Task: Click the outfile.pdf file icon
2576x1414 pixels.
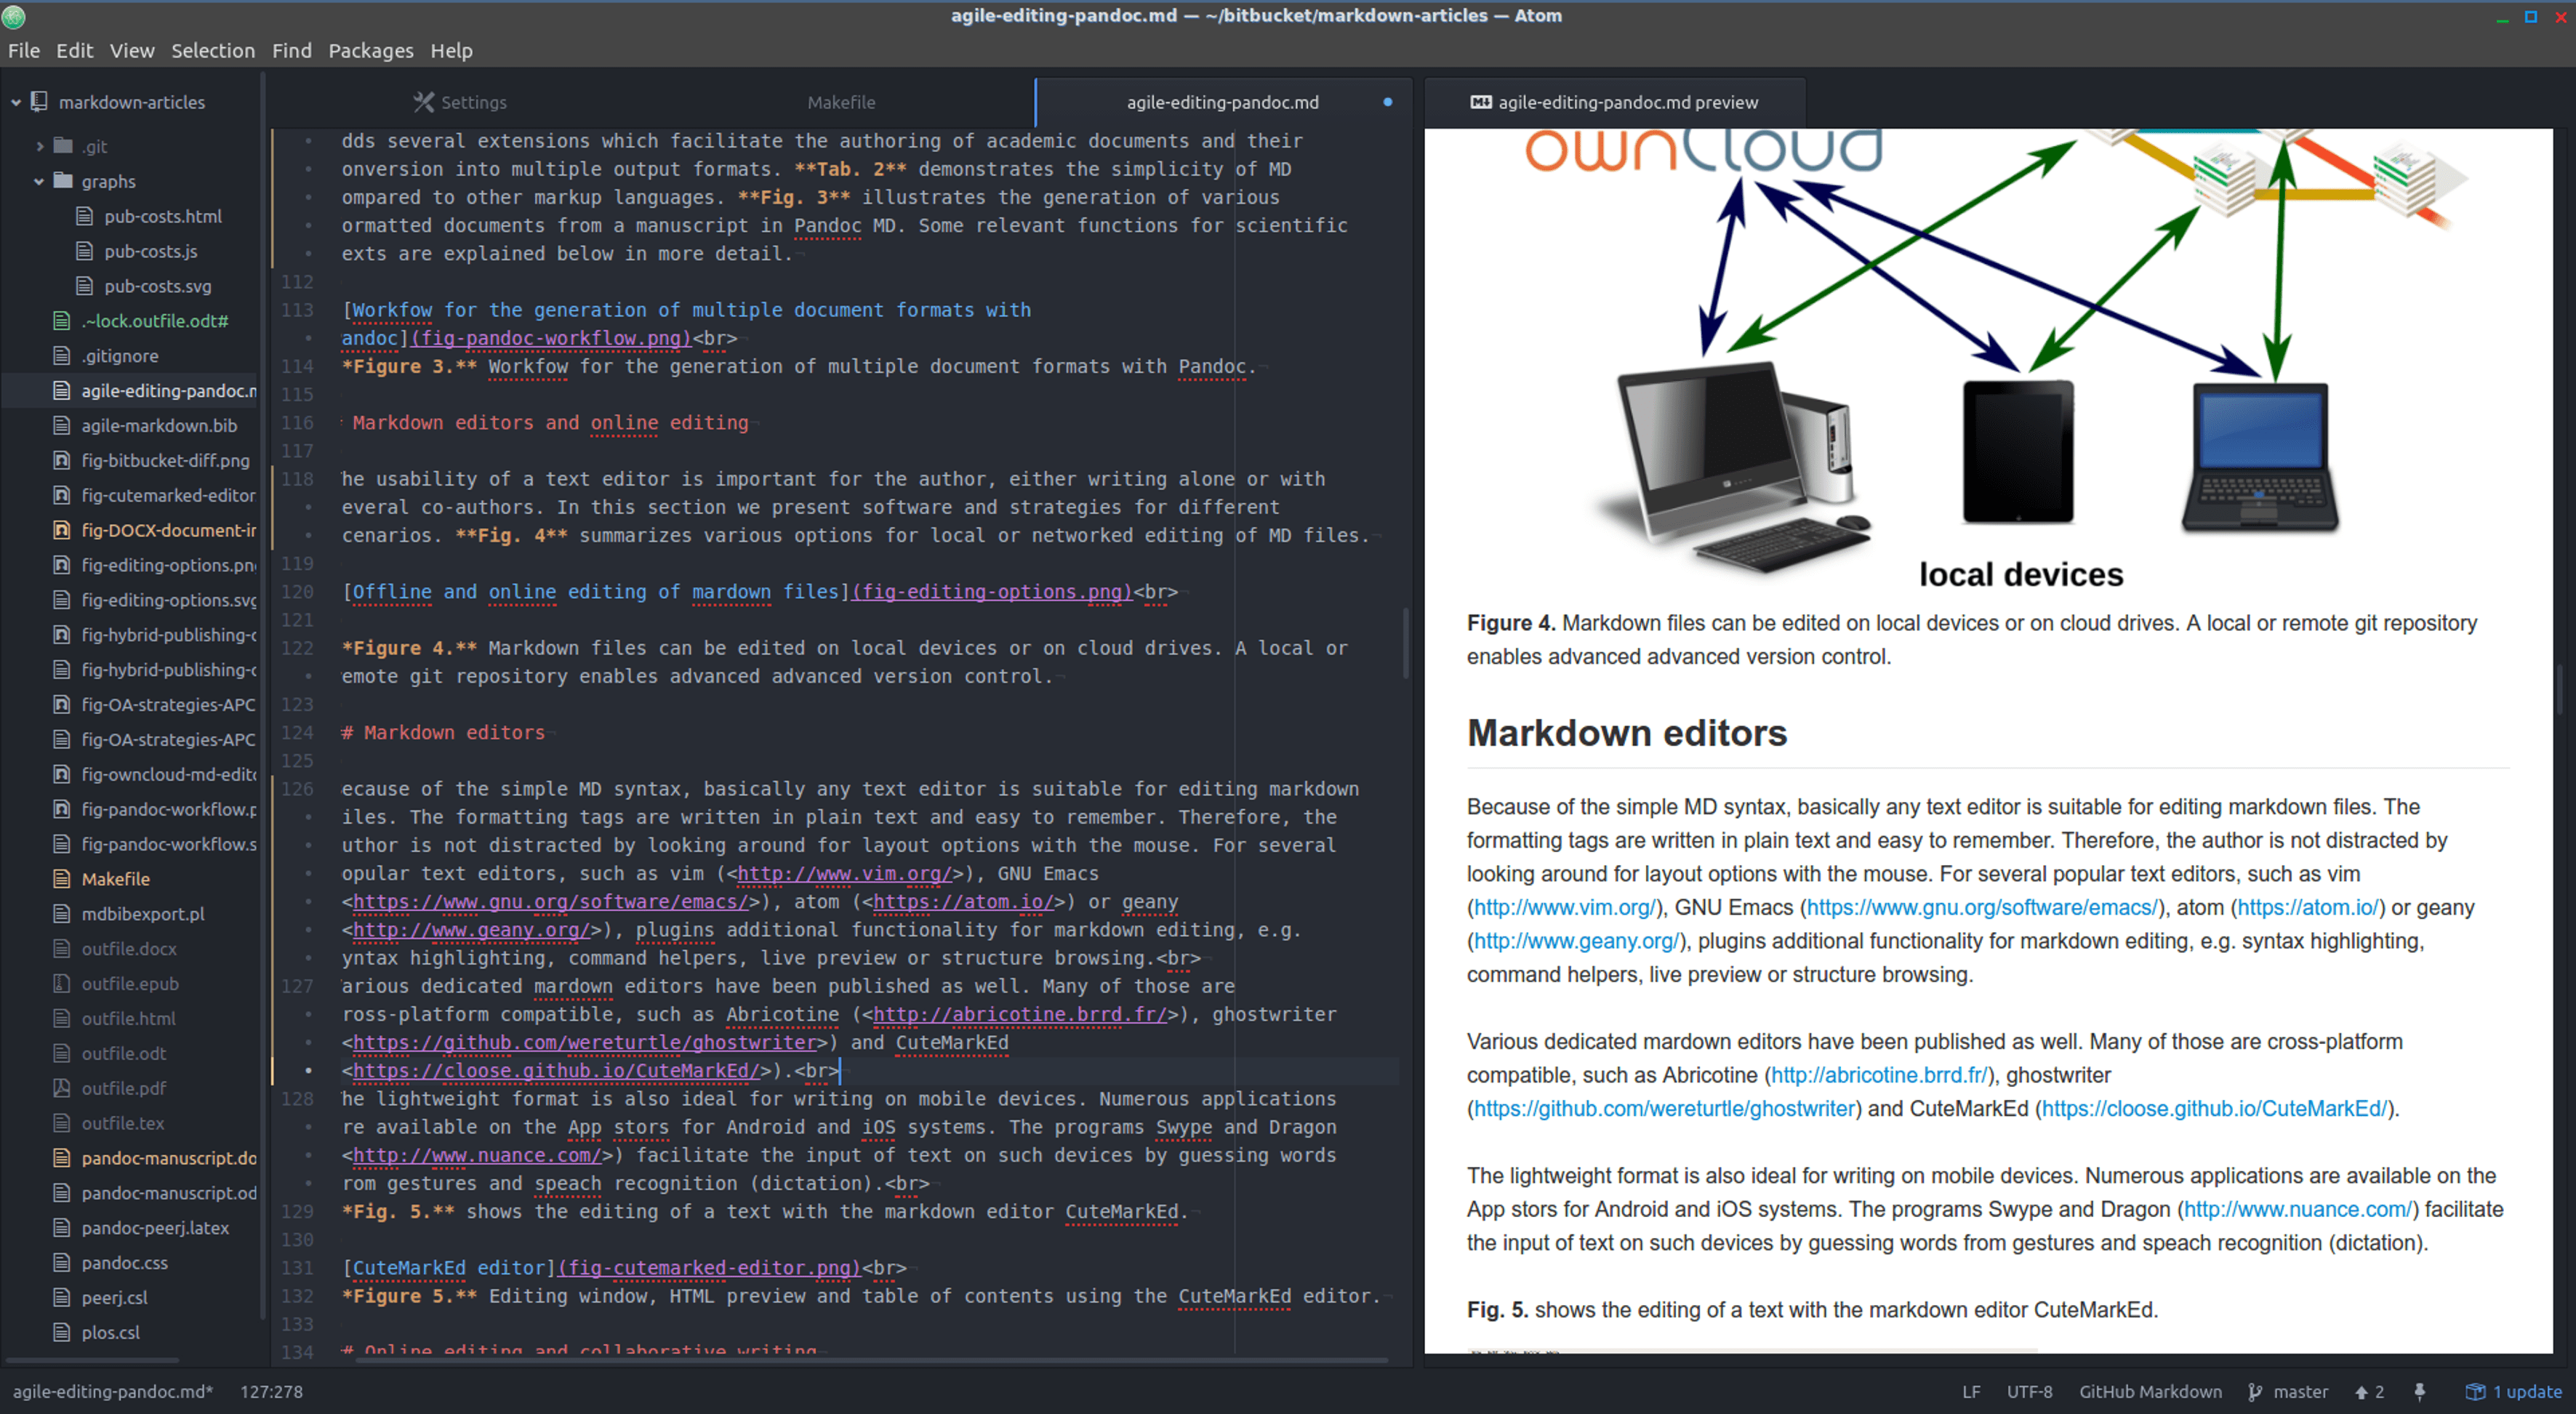Action: click(x=62, y=1088)
